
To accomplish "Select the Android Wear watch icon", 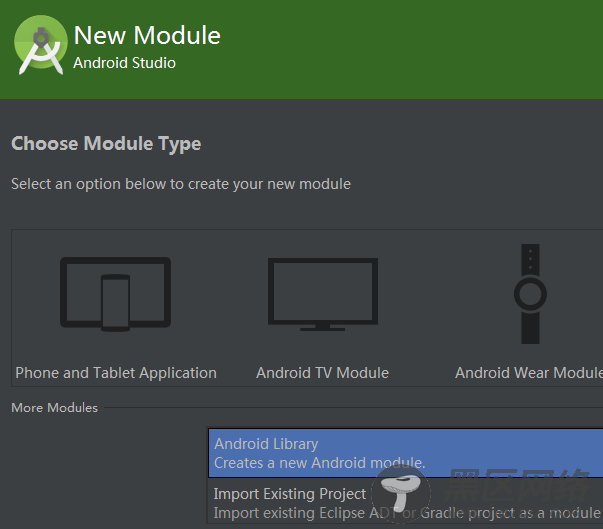I will (530, 294).
